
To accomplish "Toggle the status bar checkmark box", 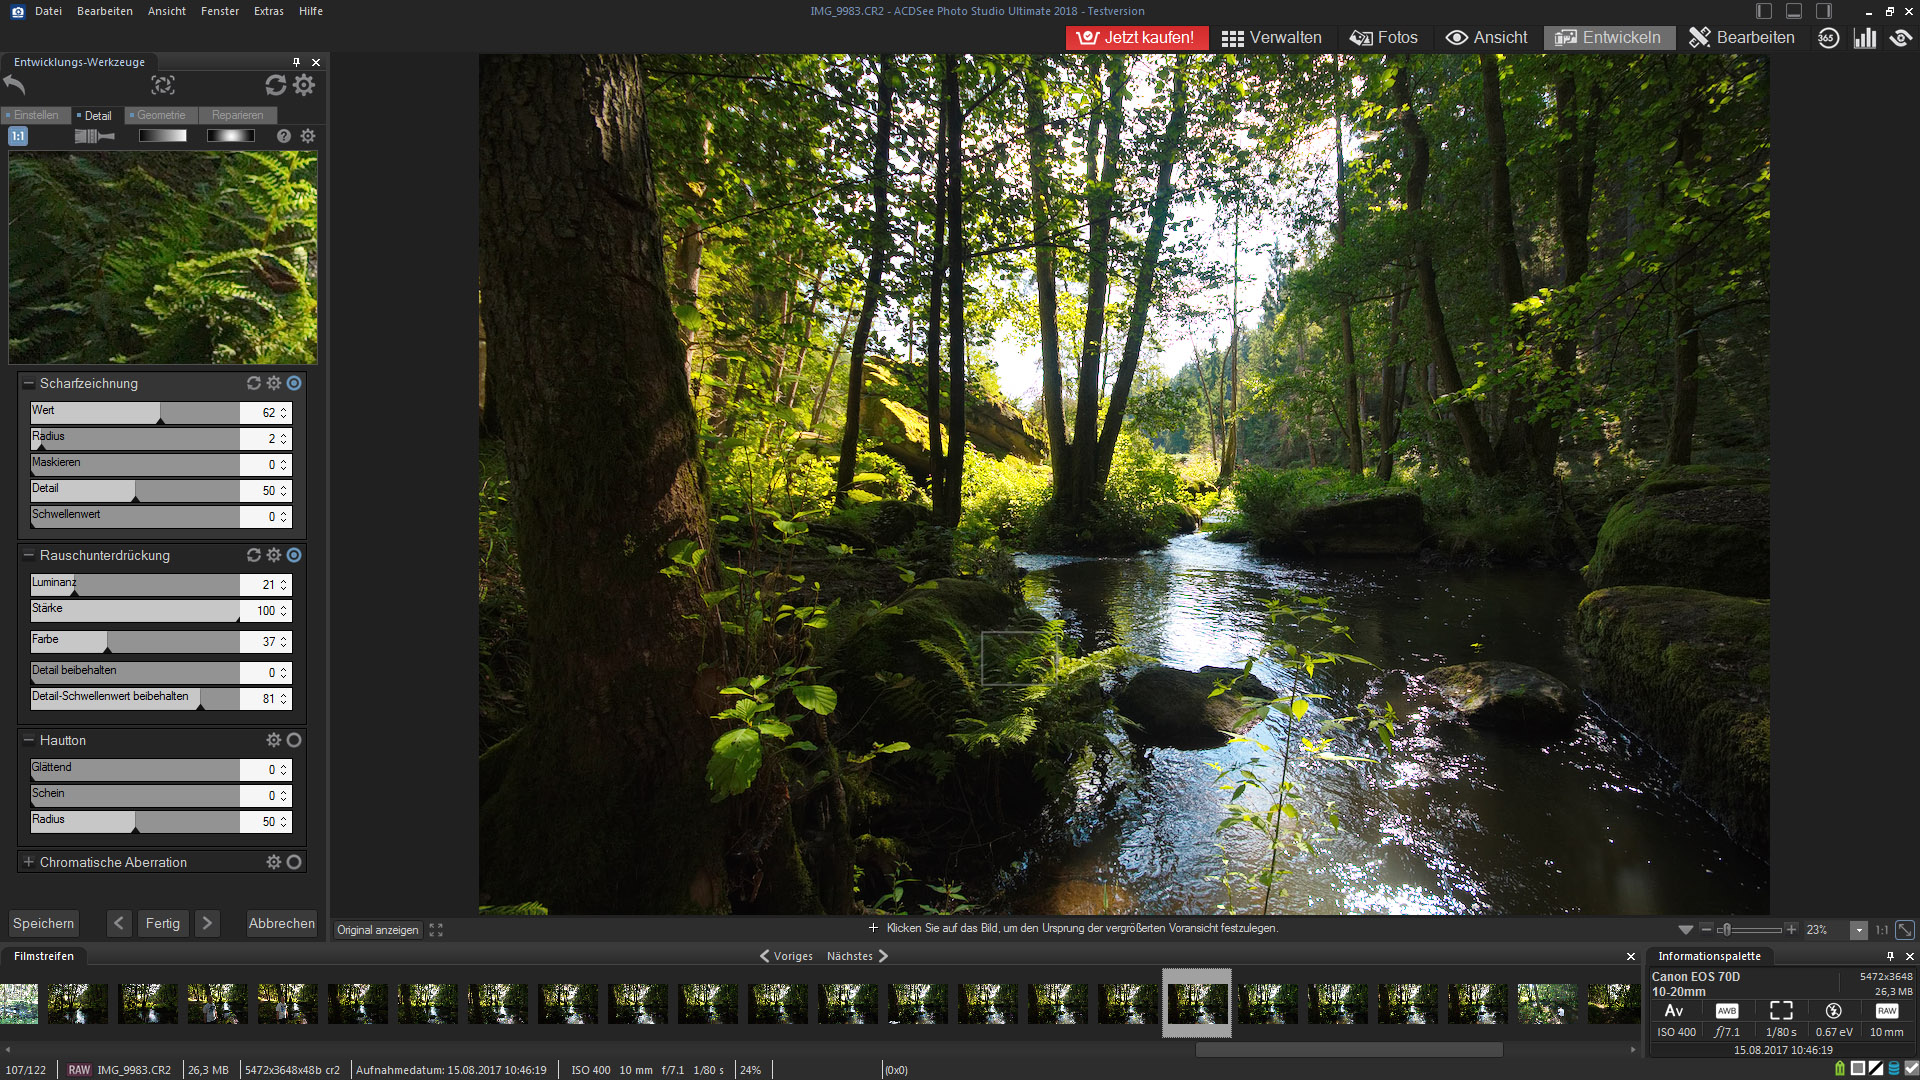I will [1911, 1069].
